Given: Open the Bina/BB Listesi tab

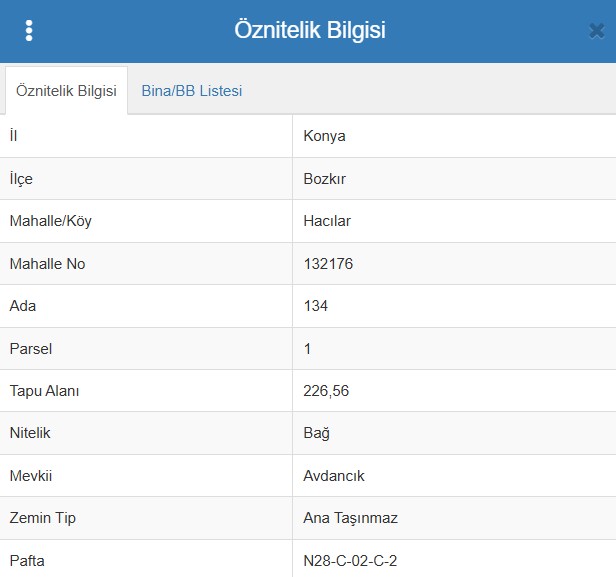Looking at the screenshot, I should point(192,91).
